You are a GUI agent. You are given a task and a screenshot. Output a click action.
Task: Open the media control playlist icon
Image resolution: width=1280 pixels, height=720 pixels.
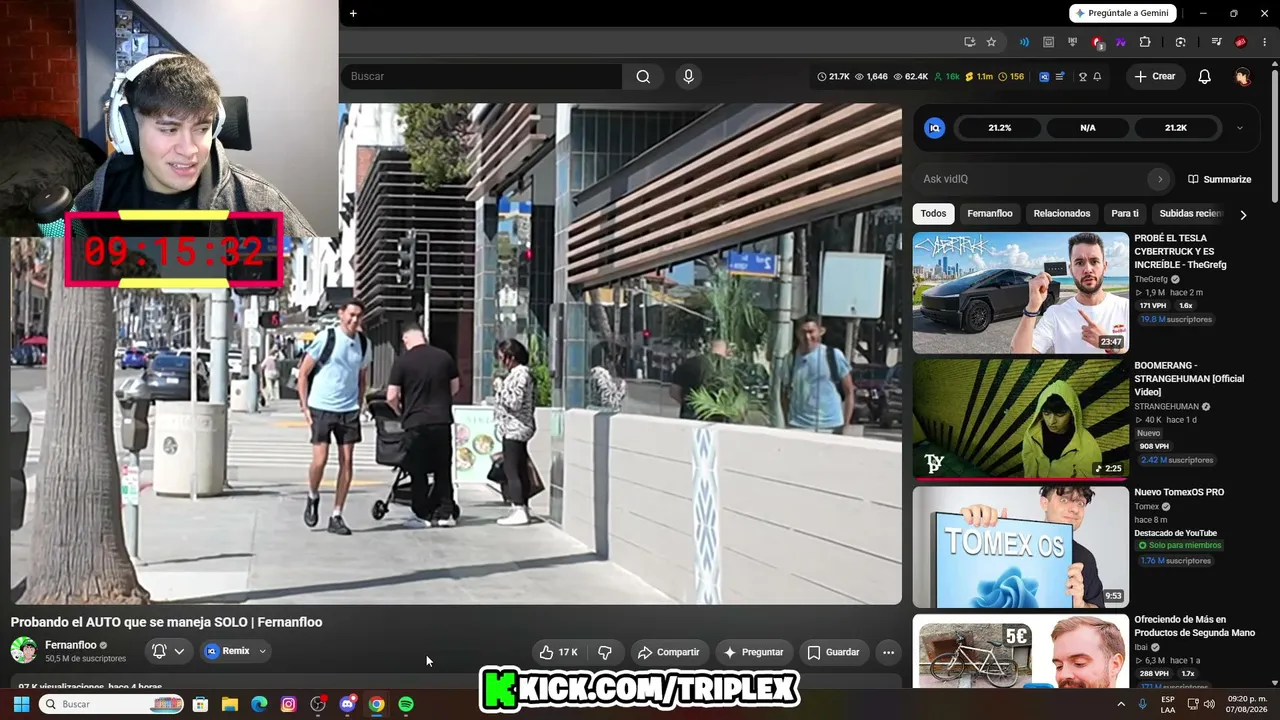[1216, 42]
